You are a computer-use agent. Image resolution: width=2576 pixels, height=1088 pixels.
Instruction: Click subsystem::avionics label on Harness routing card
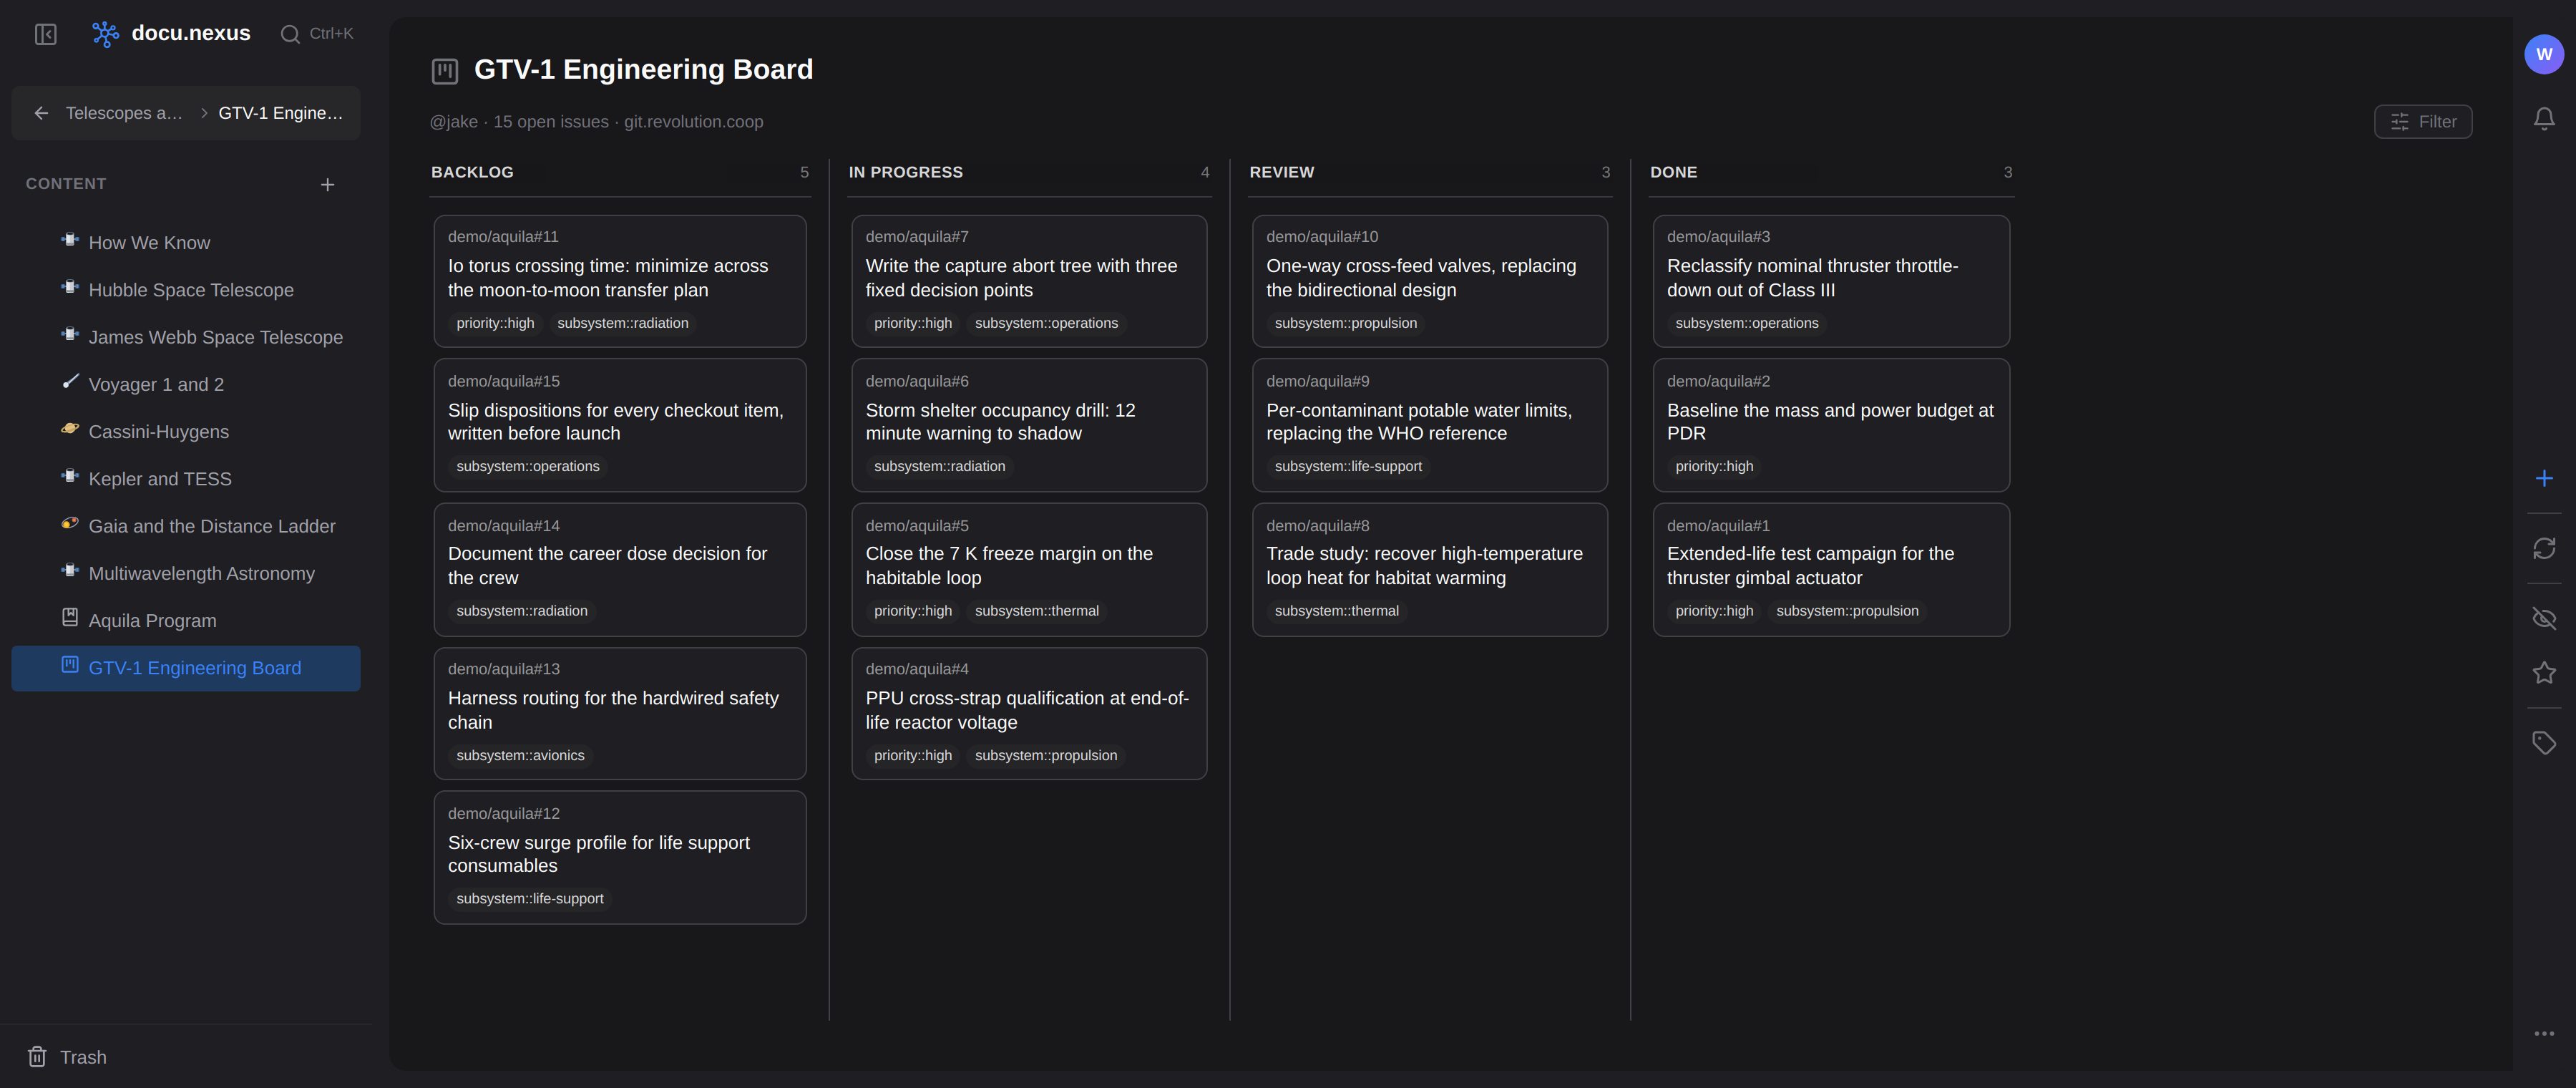click(x=520, y=756)
